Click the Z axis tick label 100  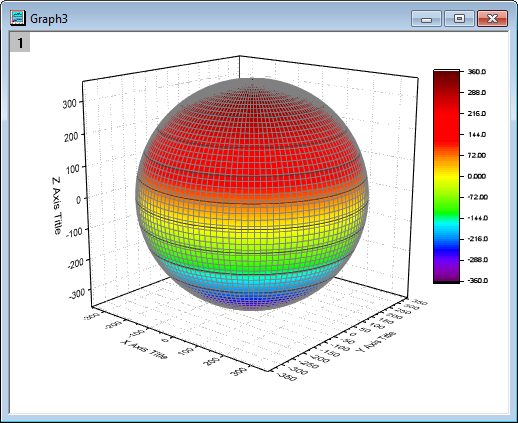click(73, 168)
